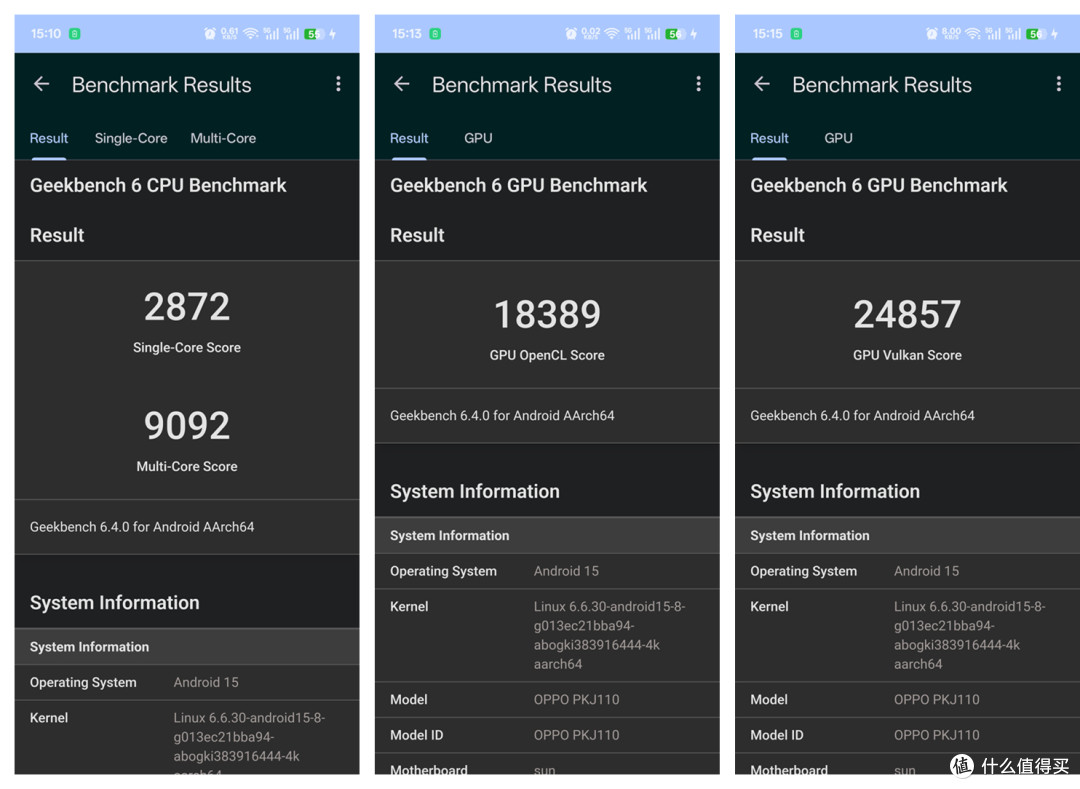Image resolution: width=1080 pixels, height=789 pixels.
Task: Tap the 18389 GPU OpenCL Score
Action: click(x=548, y=315)
